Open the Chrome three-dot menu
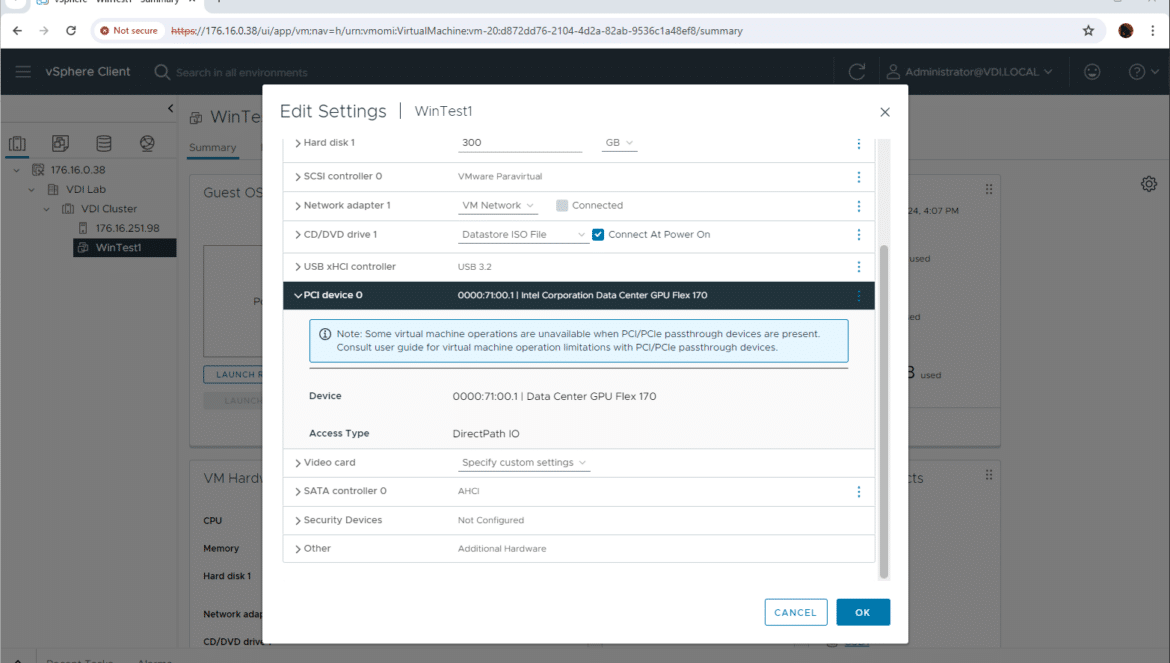The image size is (1170, 663). 1153,31
